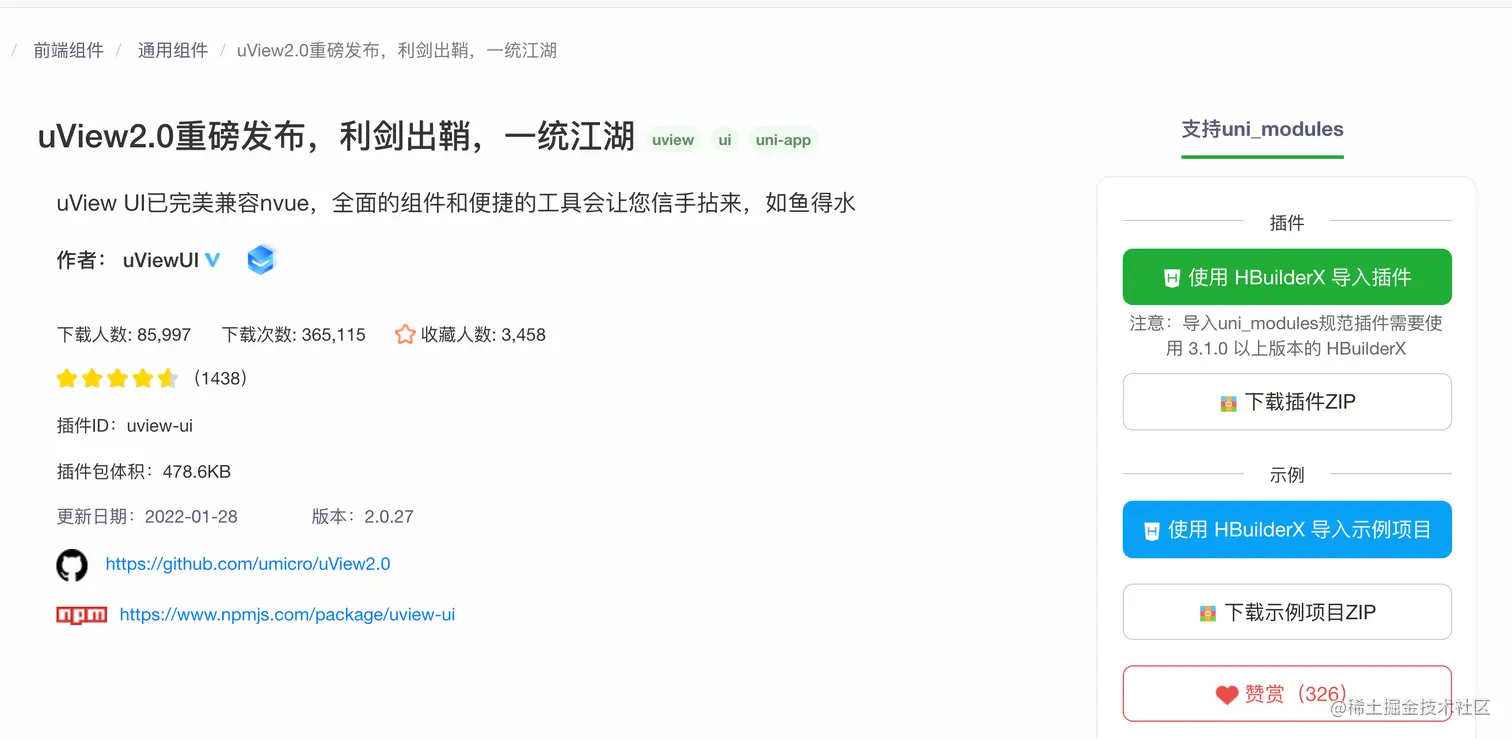Click 下载插件ZIP button

[1287, 402]
